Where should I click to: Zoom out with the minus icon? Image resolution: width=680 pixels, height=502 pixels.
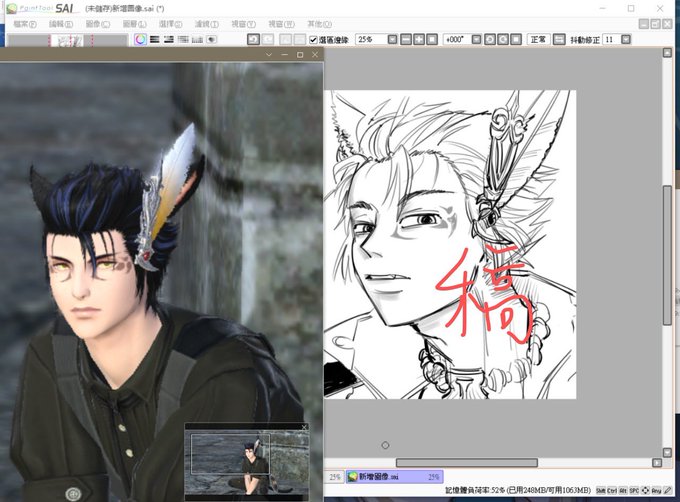[x=406, y=39]
